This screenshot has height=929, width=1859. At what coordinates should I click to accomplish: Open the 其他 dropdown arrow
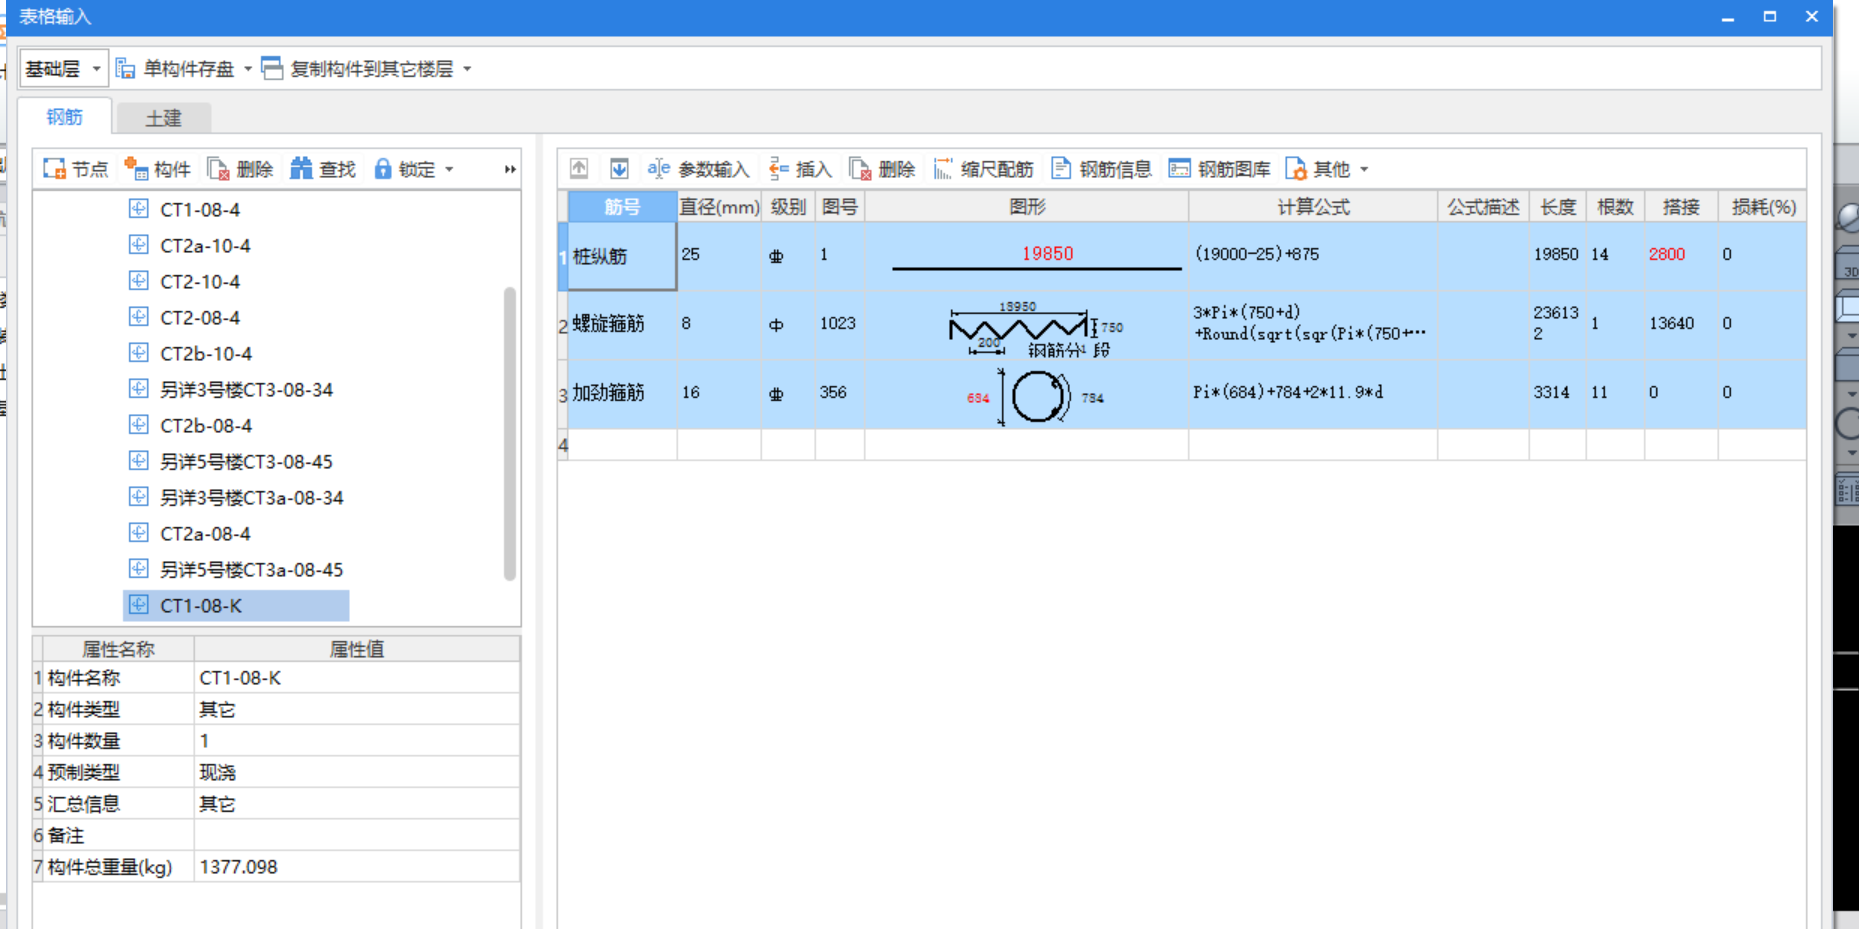1364,169
